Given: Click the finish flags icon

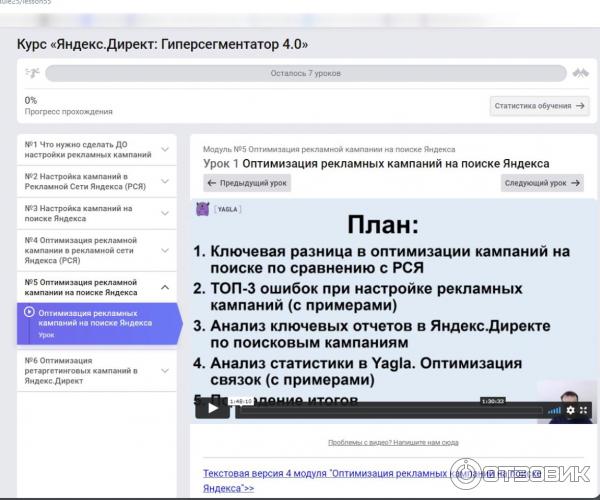Looking at the screenshot, I should (580, 73).
